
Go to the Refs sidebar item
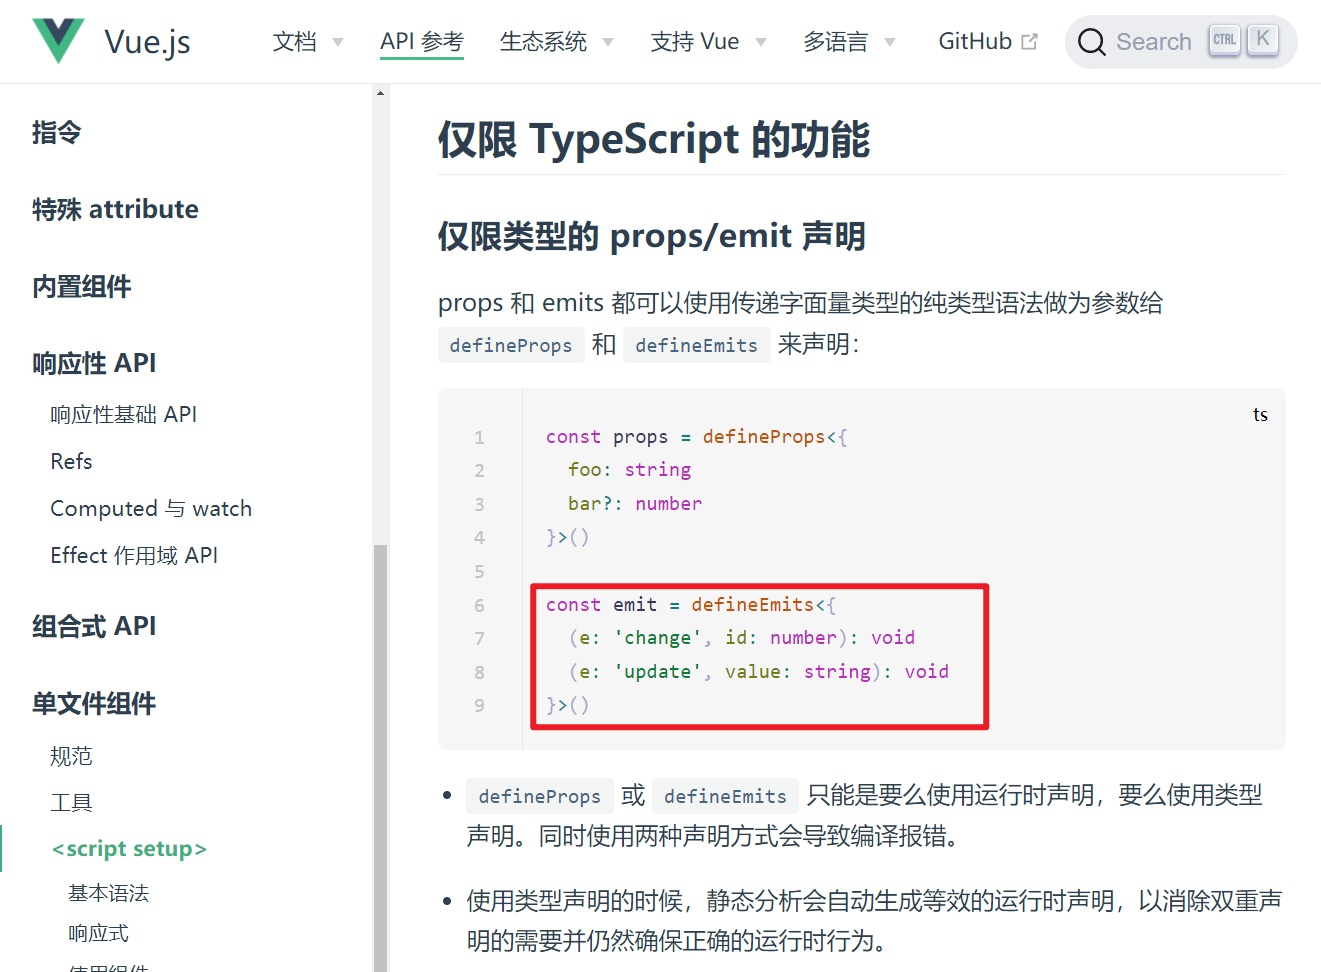71,461
